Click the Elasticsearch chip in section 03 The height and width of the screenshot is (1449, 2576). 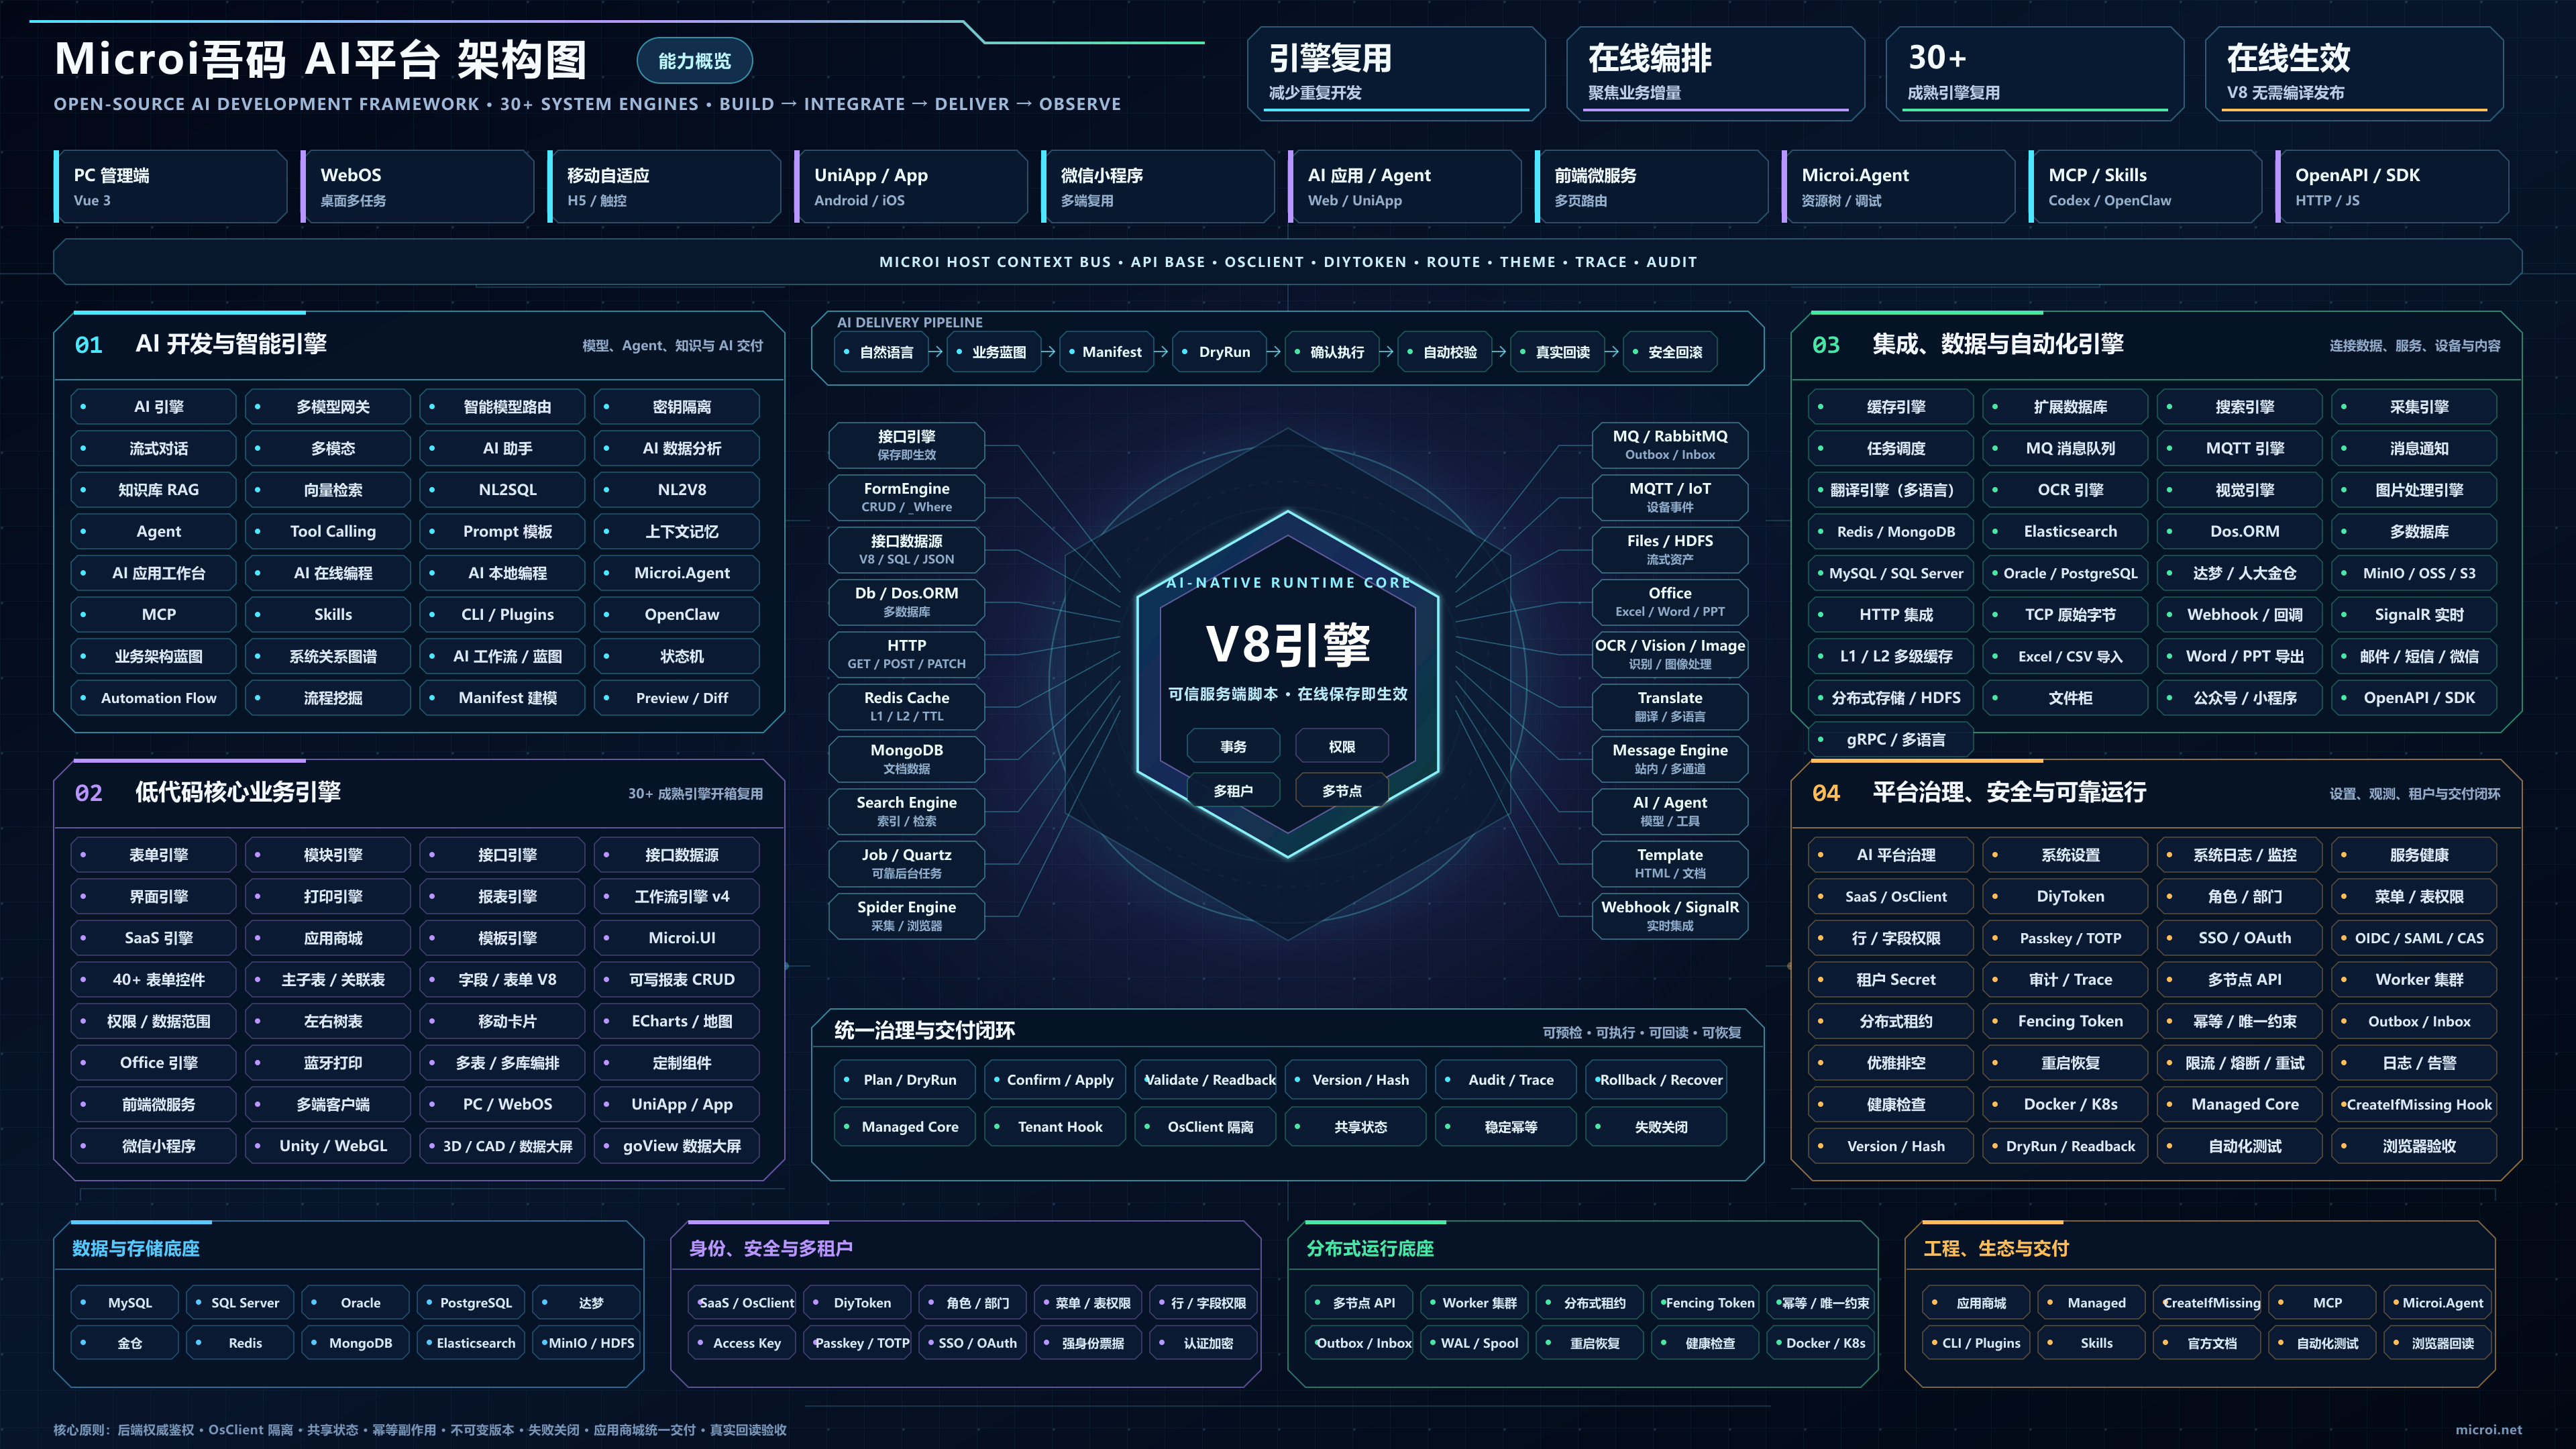click(2064, 532)
